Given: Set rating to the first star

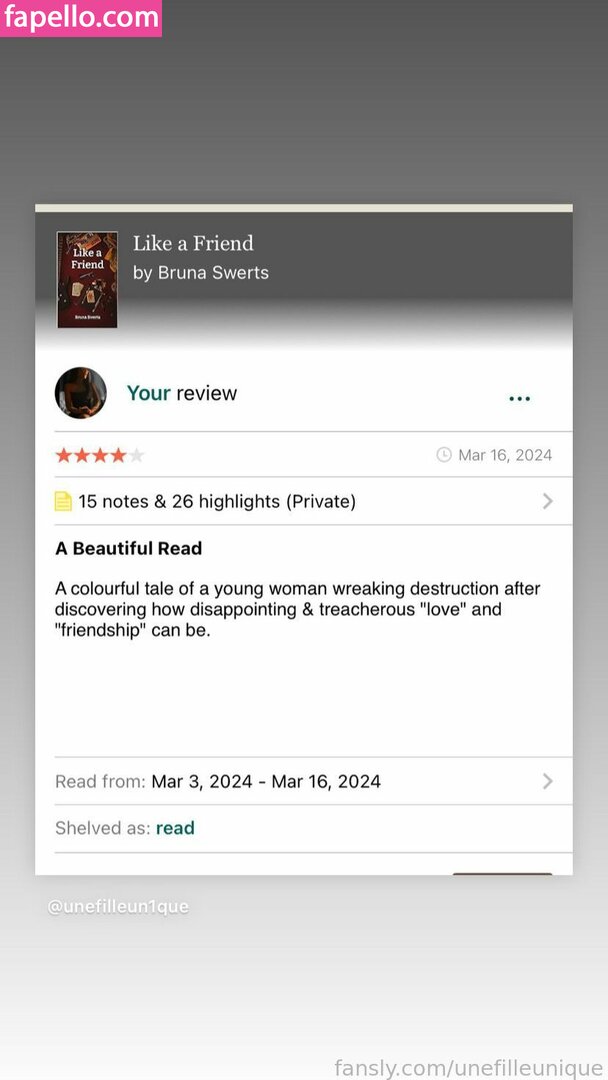Looking at the screenshot, I should click(x=63, y=455).
